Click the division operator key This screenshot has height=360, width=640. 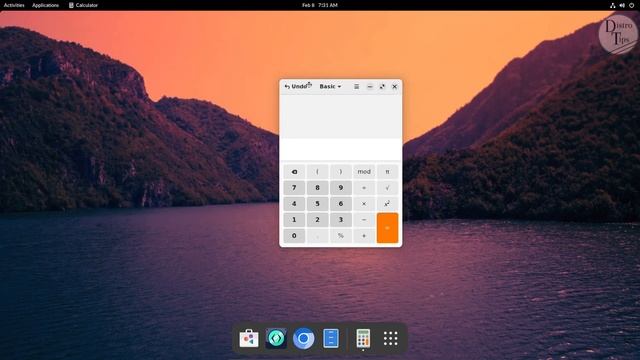point(364,188)
